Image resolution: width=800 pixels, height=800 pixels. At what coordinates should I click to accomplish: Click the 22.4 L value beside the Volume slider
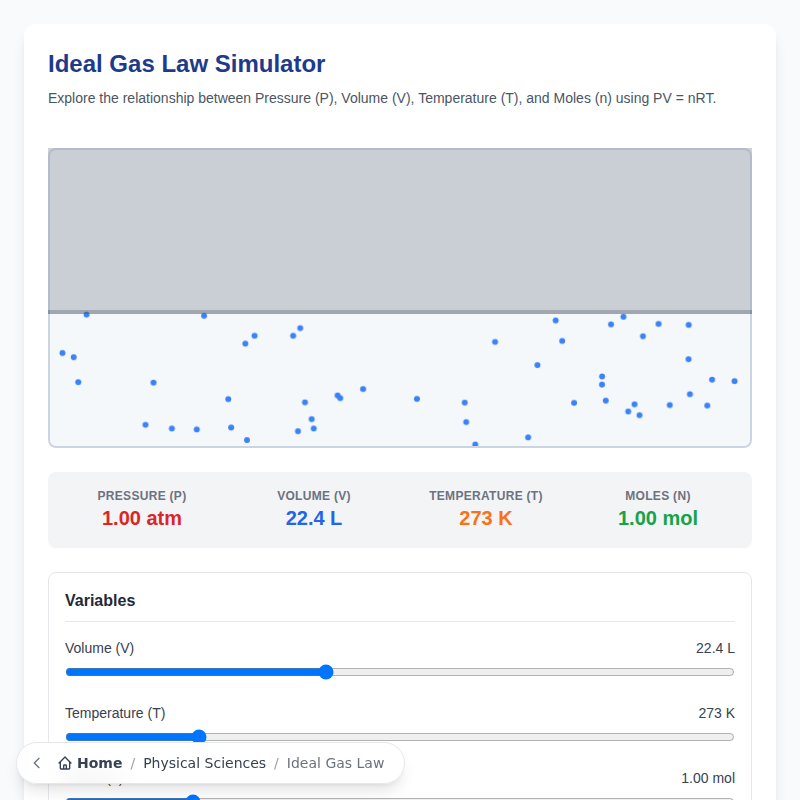(715, 648)
